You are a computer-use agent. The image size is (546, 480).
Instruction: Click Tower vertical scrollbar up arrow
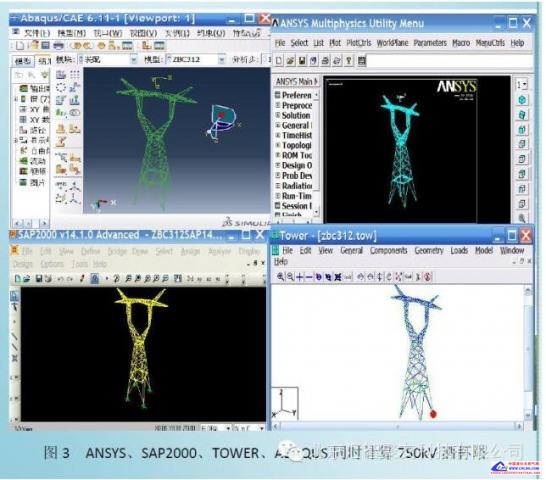(x=528, y=290)
